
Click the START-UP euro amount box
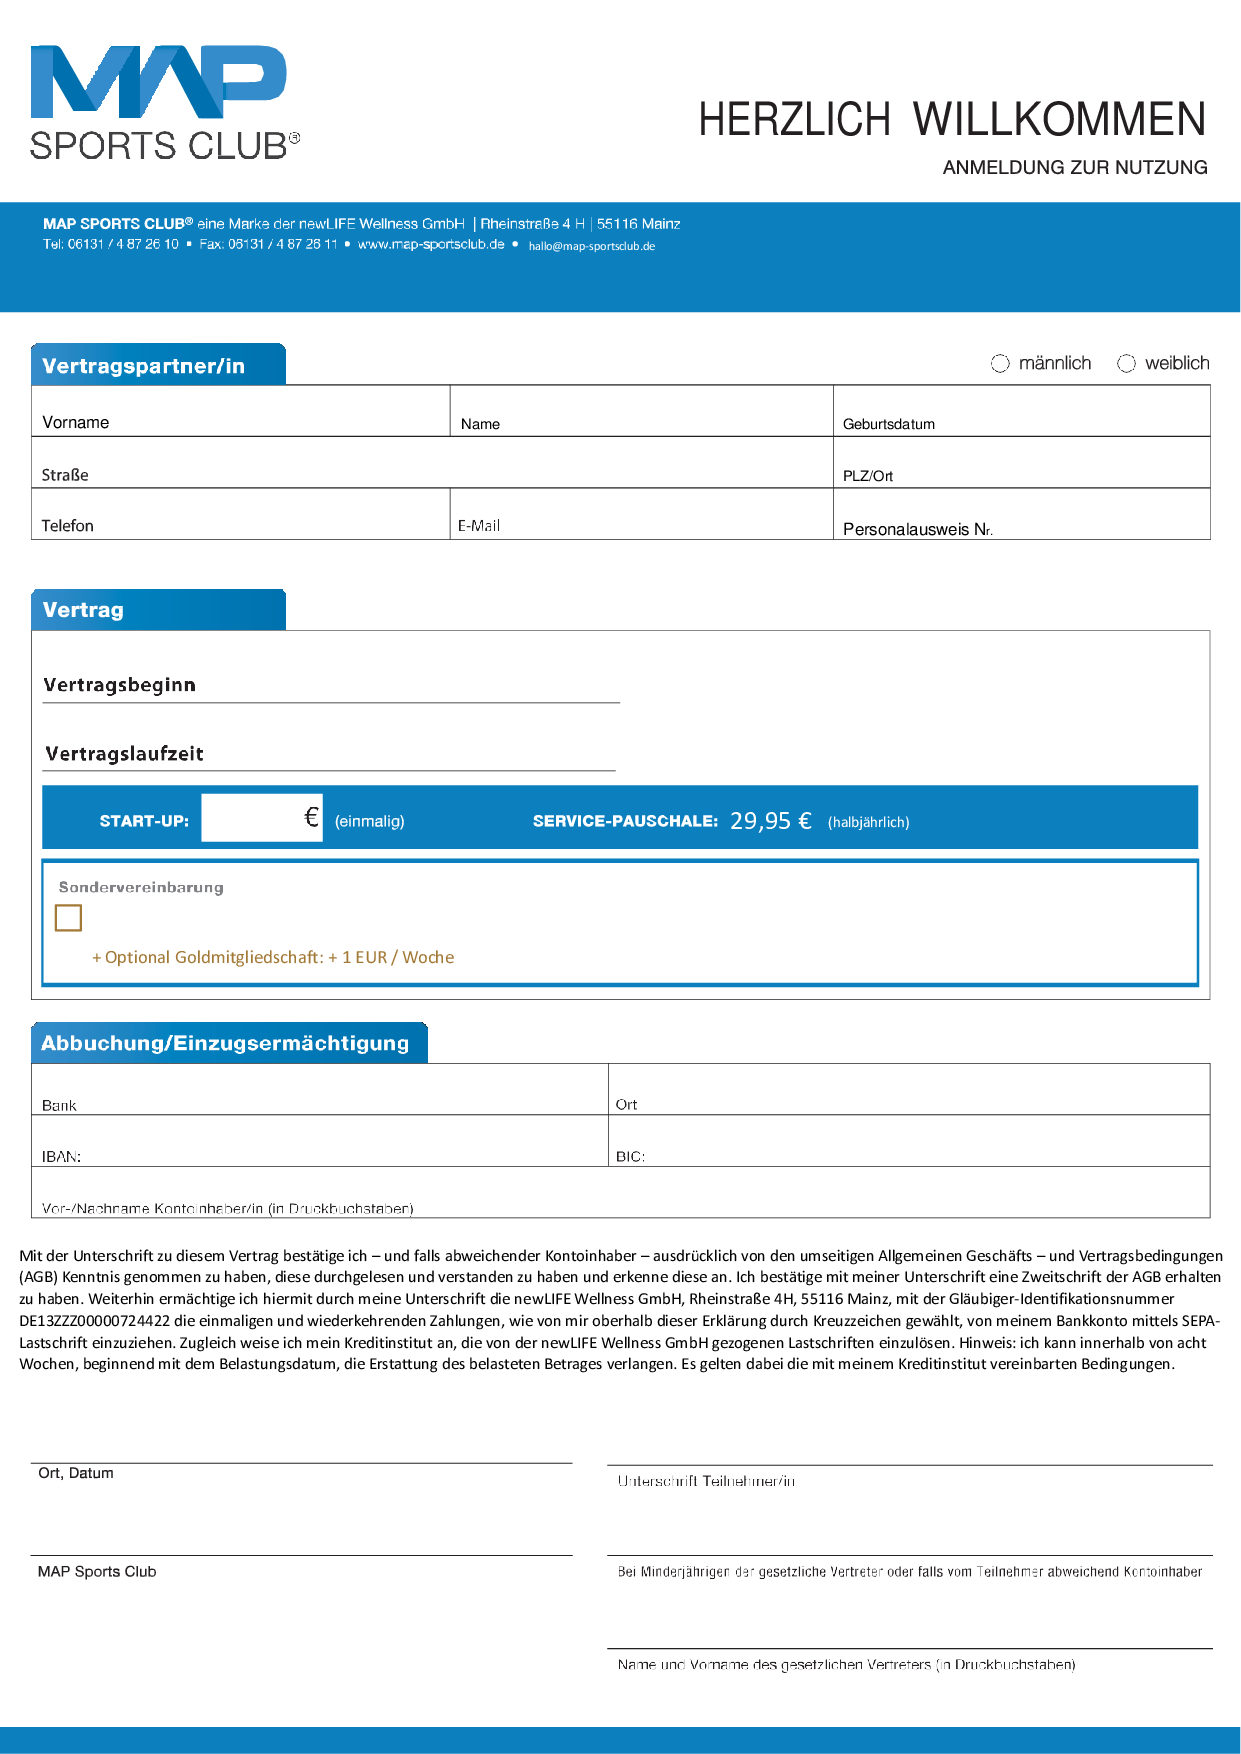[262, 818]
